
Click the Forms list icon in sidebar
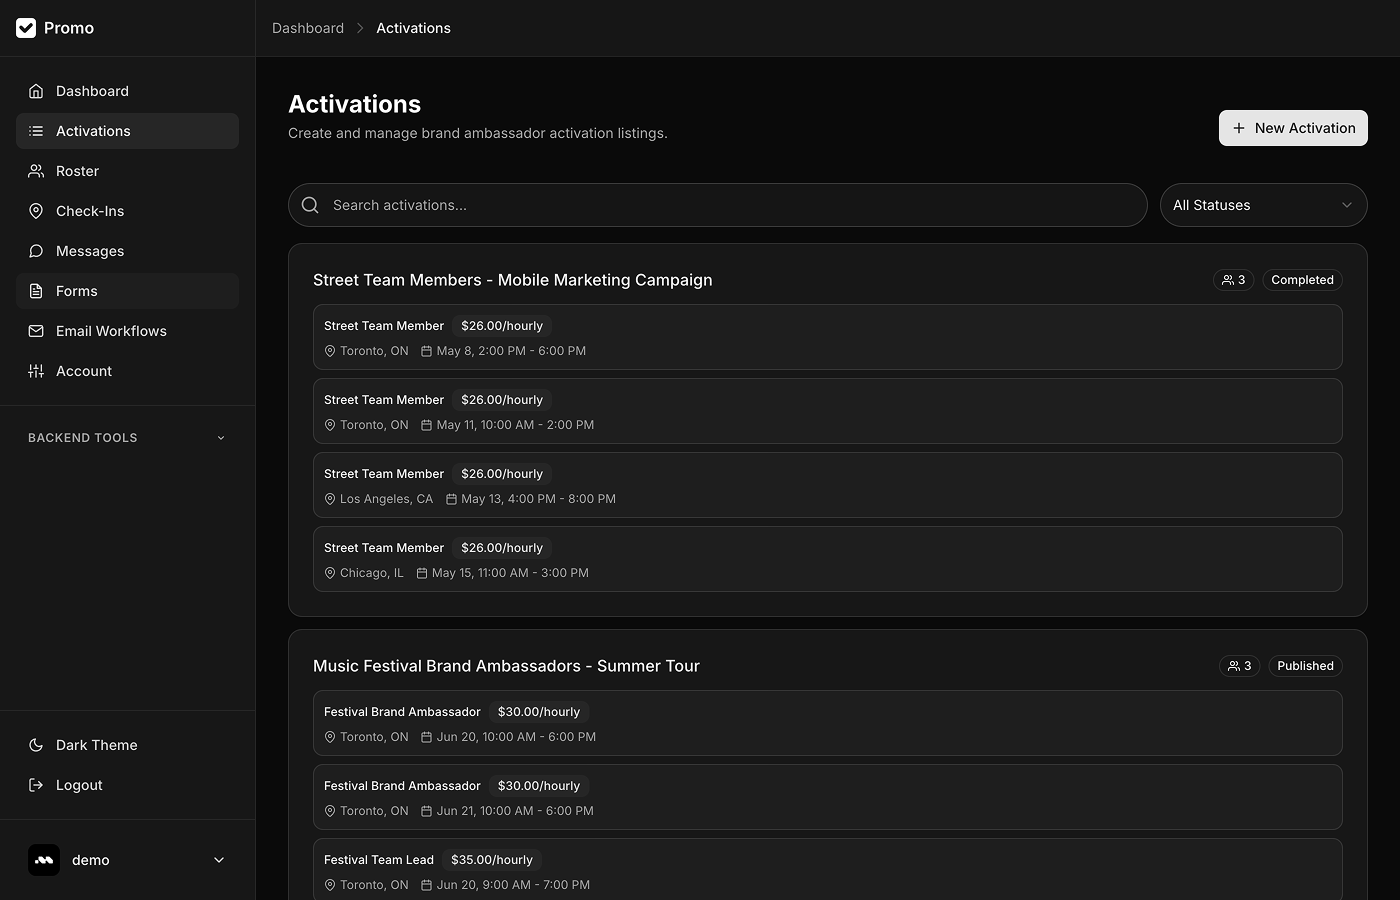pyautogui.click(x=36, y=291)
